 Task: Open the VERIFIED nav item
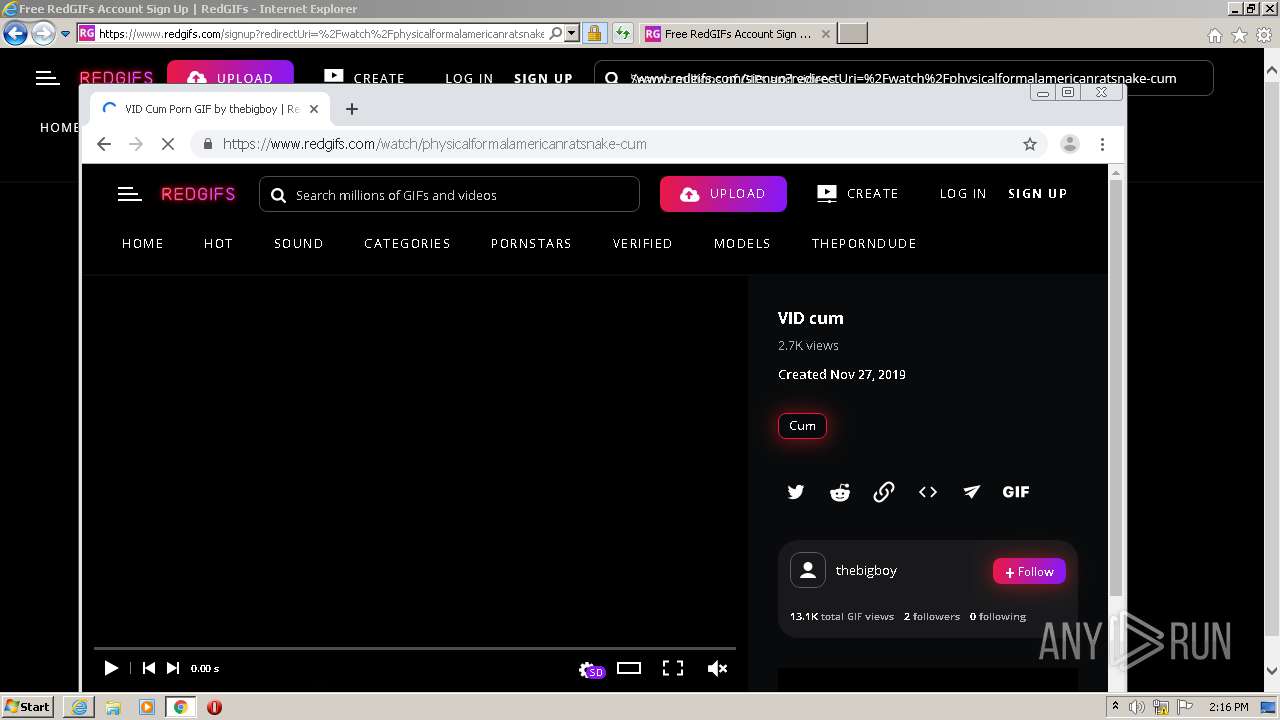pos(643,243)
